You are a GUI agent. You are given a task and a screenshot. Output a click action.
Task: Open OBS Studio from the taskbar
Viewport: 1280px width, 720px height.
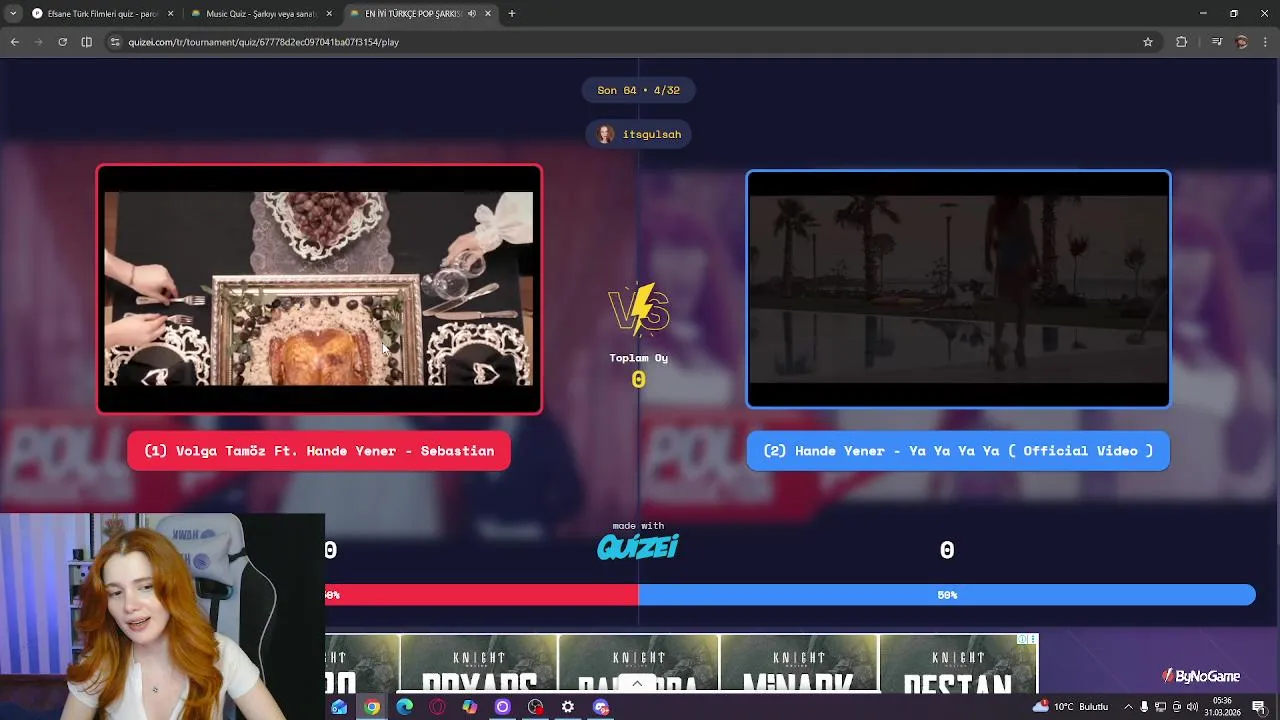click(535, 707)
